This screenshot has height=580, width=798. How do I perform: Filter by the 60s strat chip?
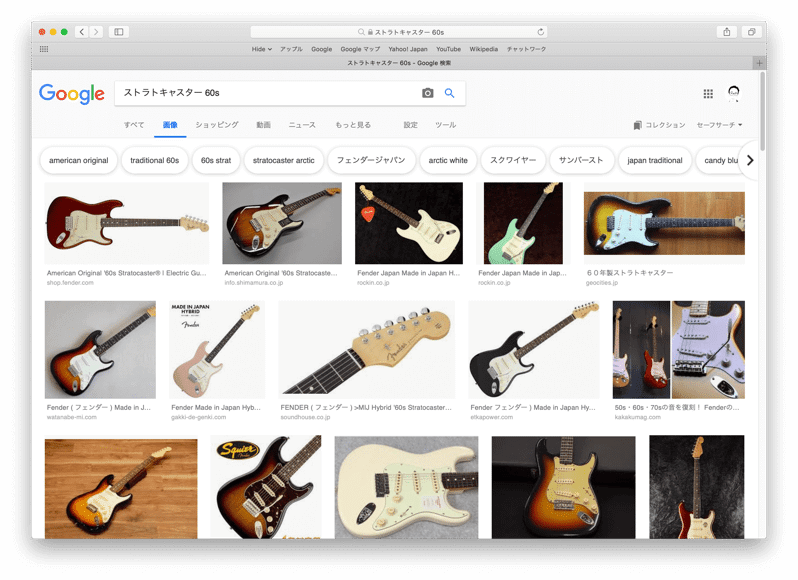216,160
